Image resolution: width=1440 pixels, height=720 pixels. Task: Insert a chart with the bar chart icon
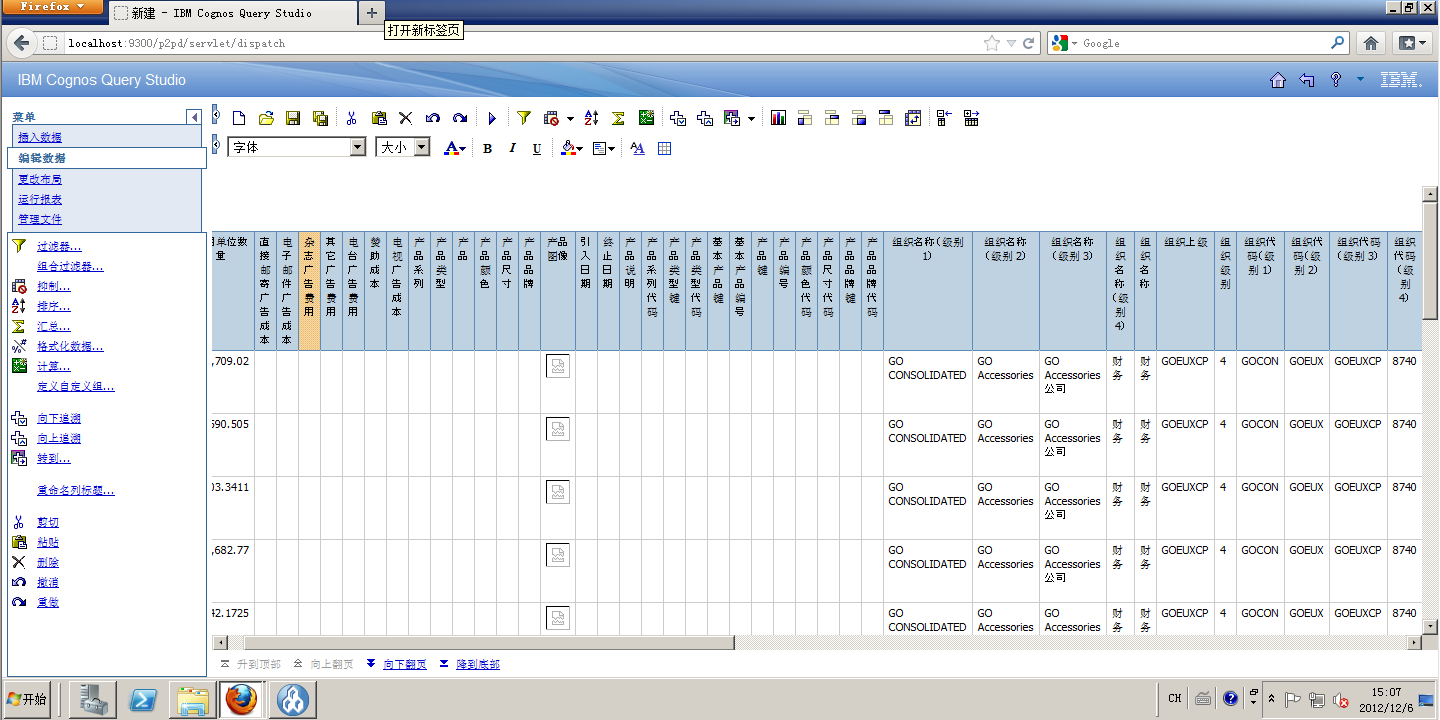click(x=778, y=118)
